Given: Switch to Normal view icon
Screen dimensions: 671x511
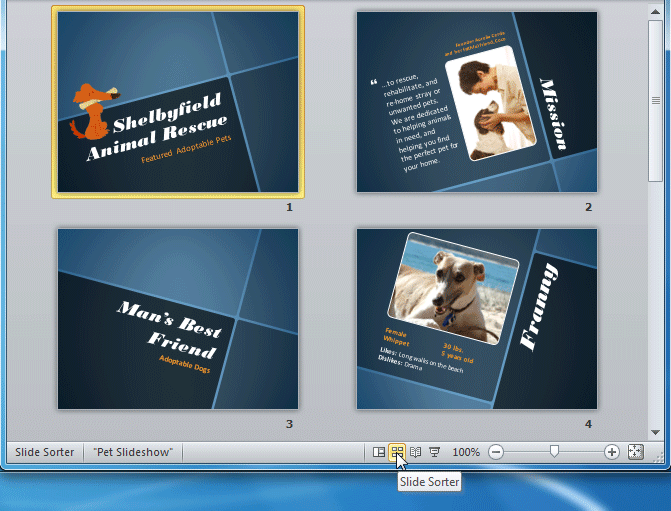Looking at the screenshot, I should tap(378, 452).
